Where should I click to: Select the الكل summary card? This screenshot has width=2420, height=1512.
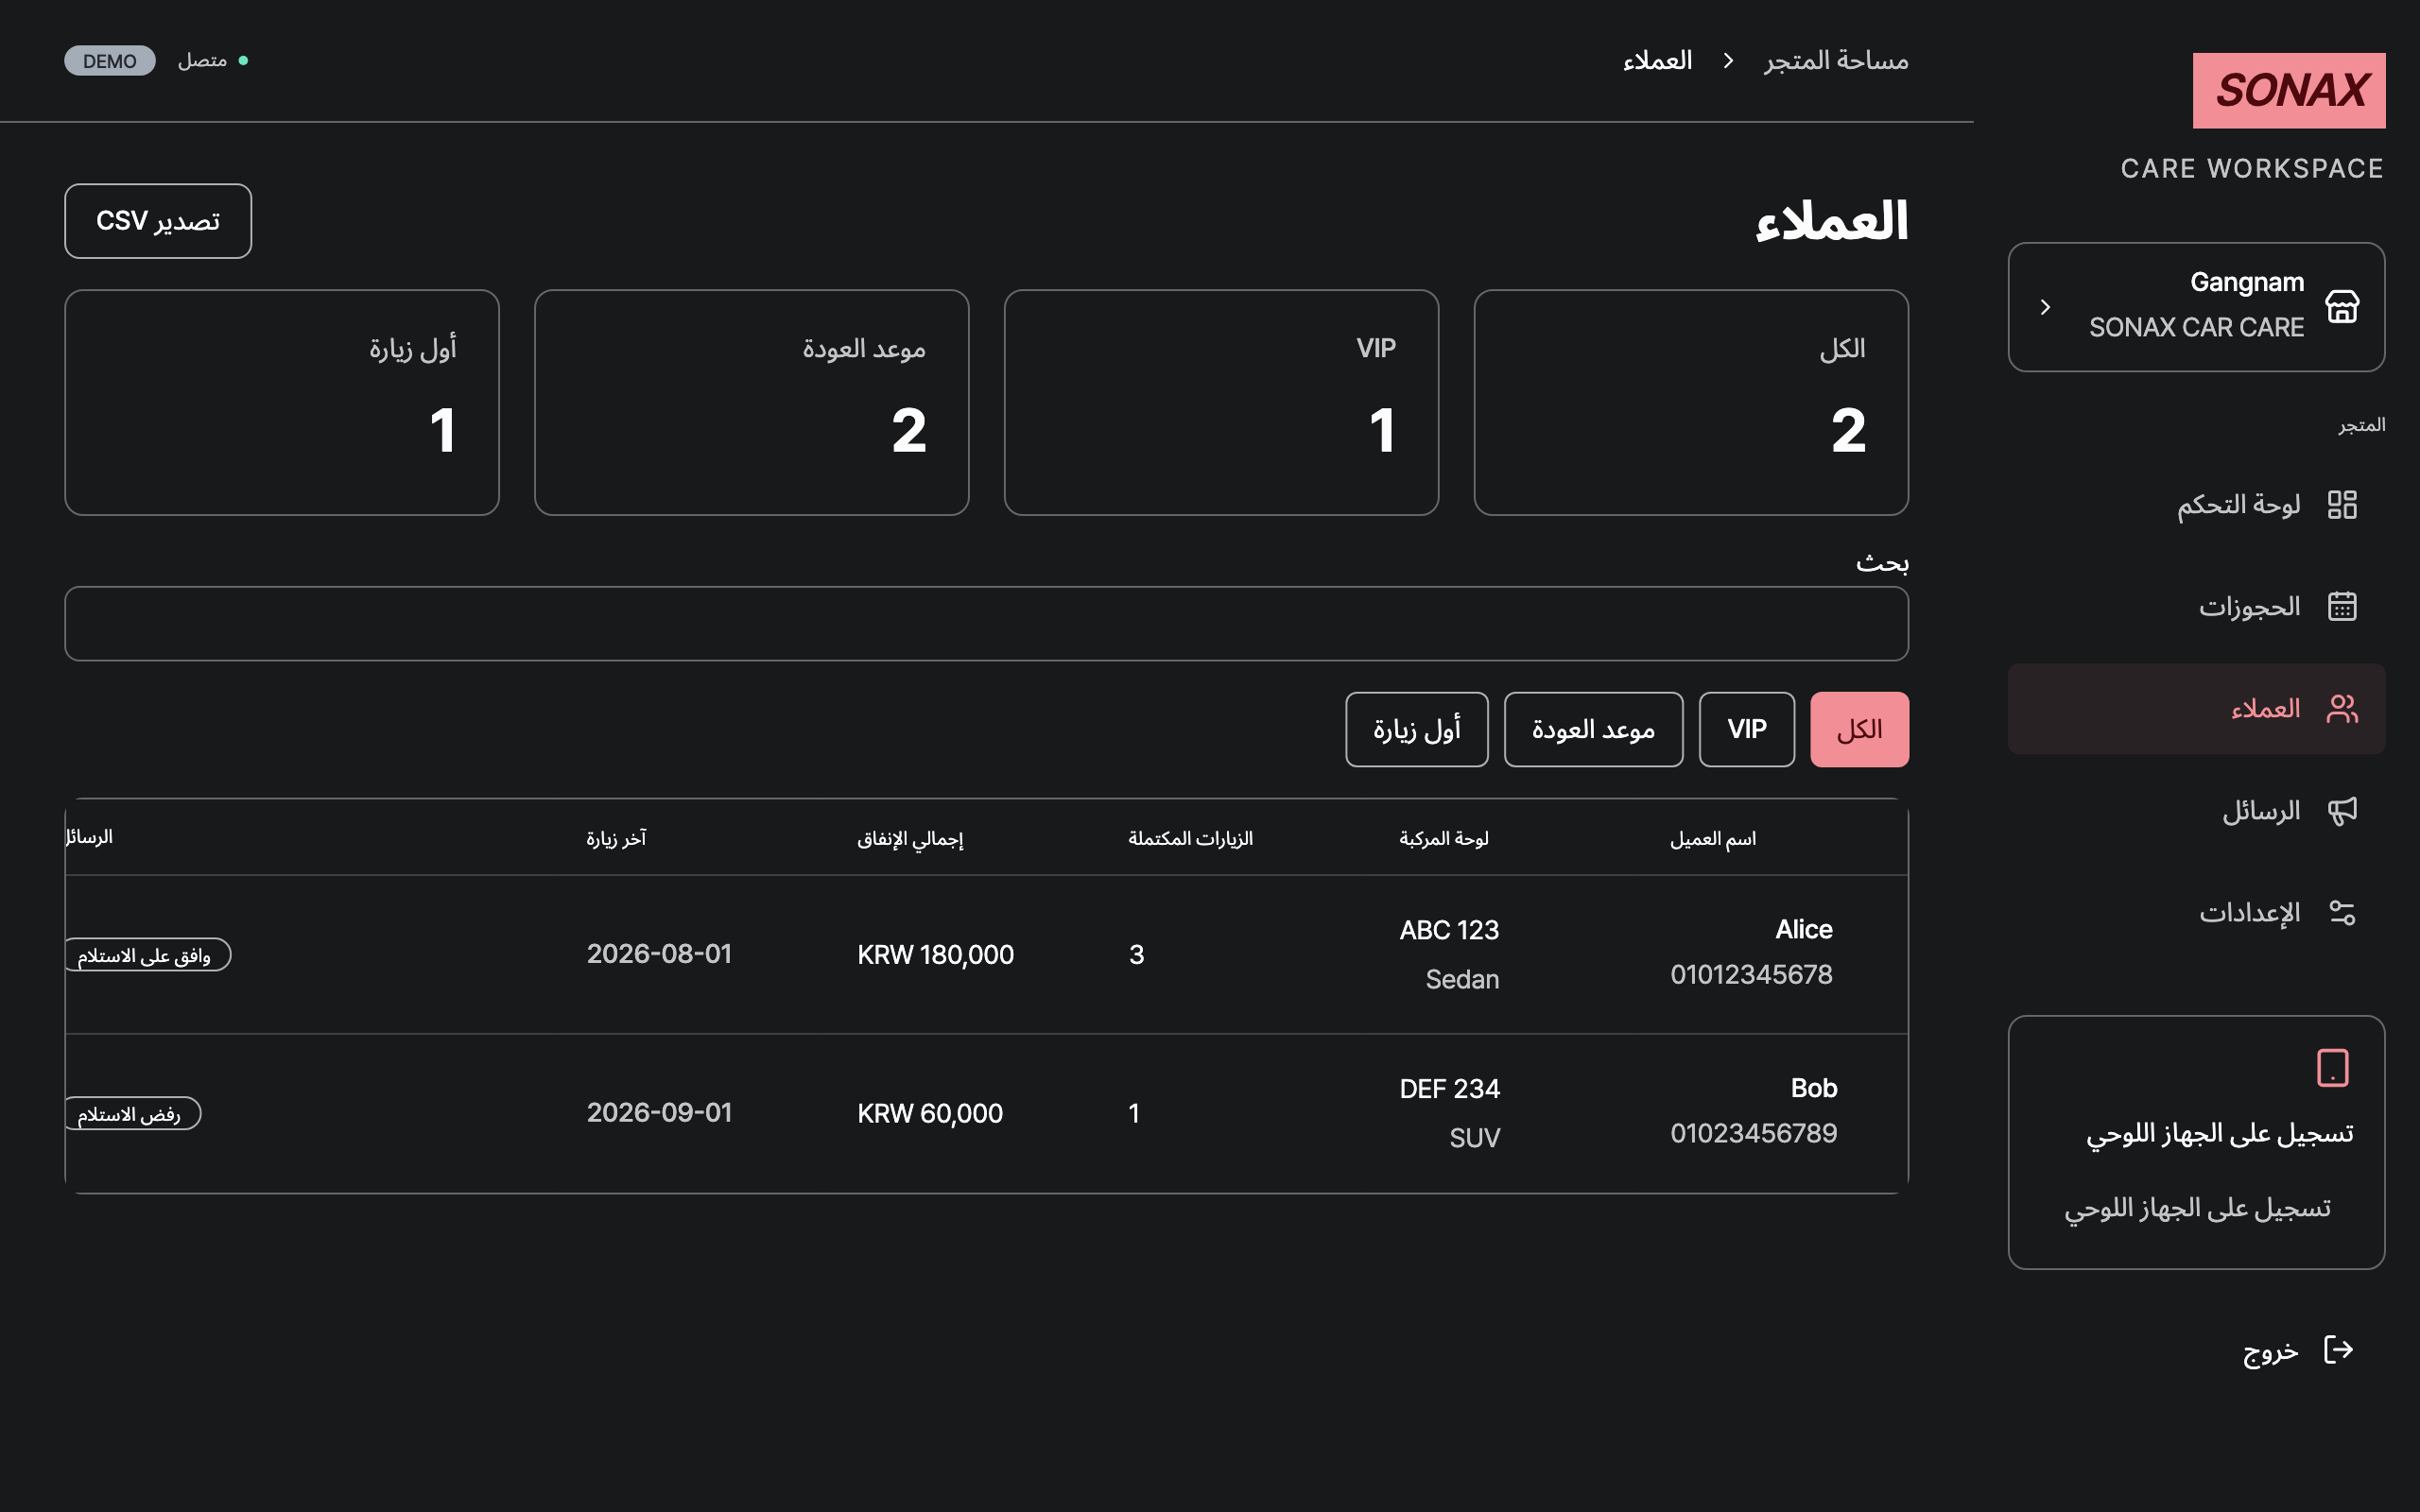click(1691, 403)
